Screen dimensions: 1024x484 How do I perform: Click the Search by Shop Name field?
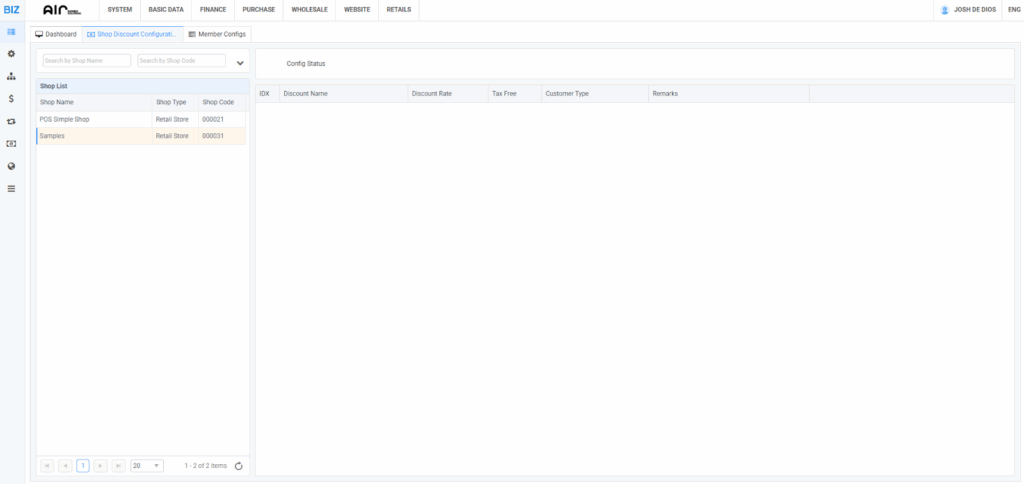[87, 61]
